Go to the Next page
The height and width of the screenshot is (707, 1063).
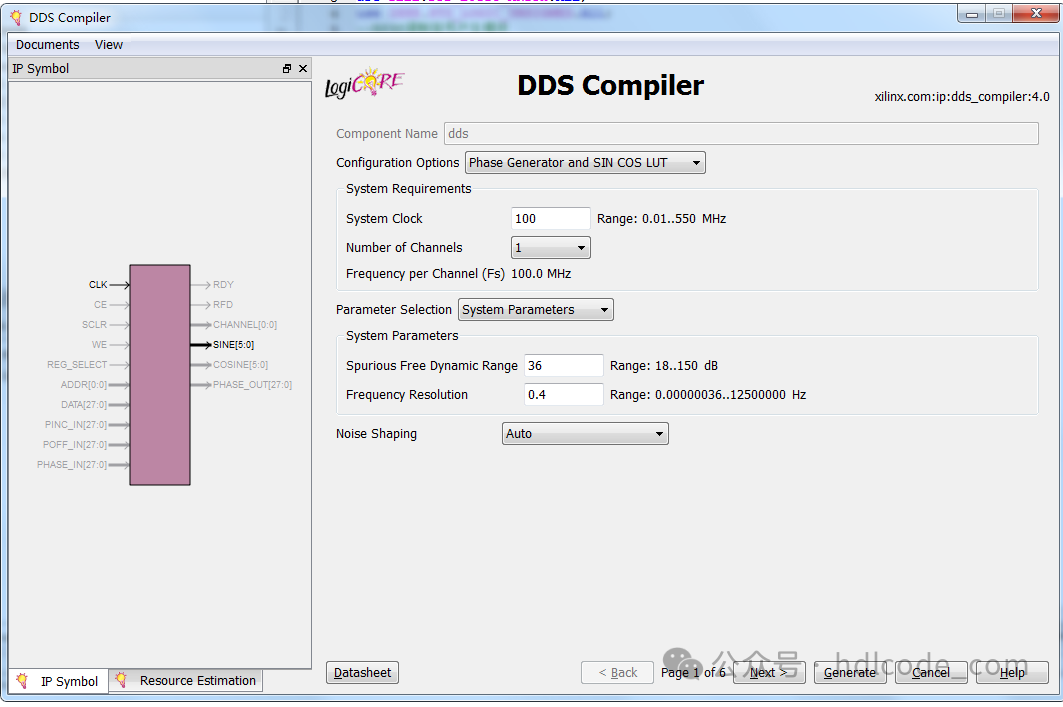tap(769, 672)
